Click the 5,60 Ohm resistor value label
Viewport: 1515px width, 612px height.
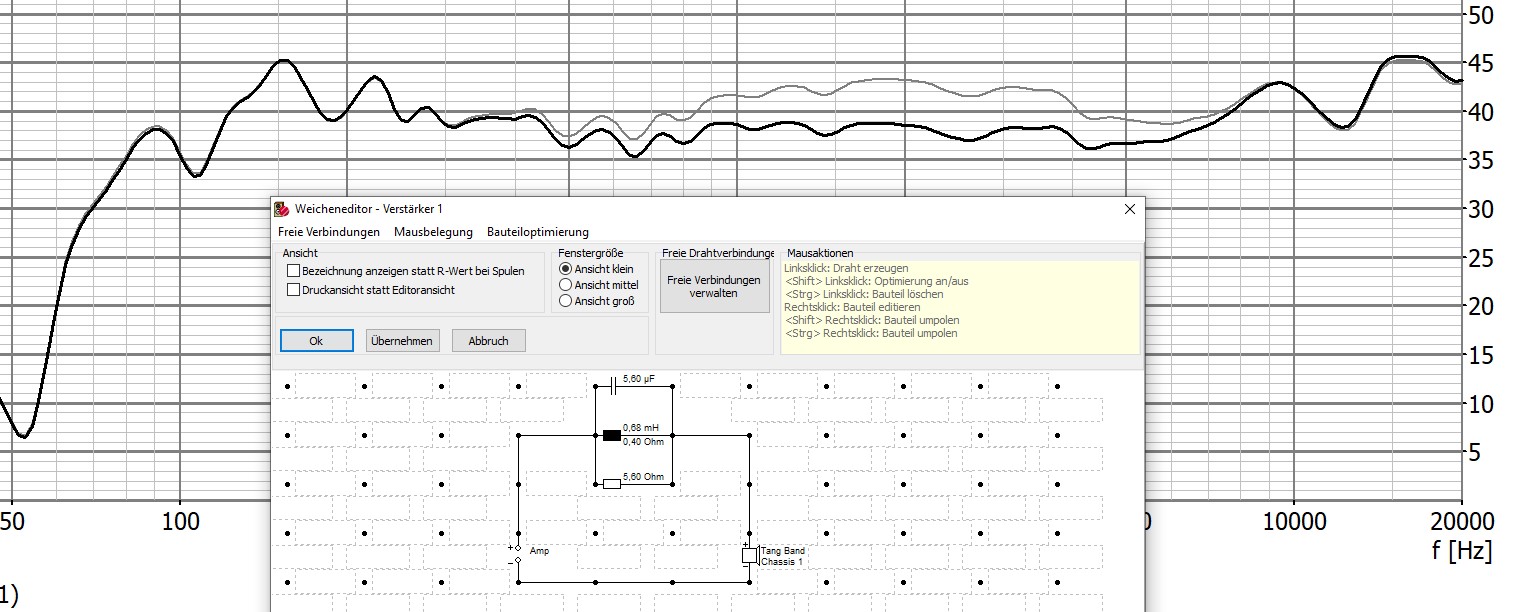point(643,477)
